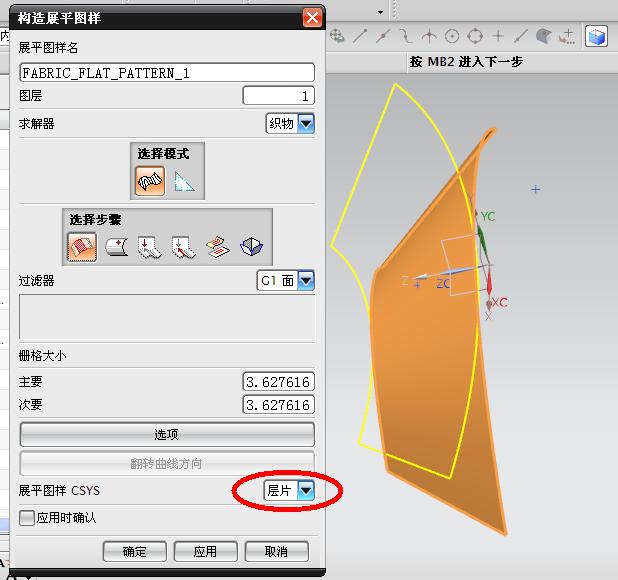Image resolution: width=618 pixels, height=580 pixels.
Task: Click the 图层 layer number field
Action: pyautogui.click(x=278, y=95)
